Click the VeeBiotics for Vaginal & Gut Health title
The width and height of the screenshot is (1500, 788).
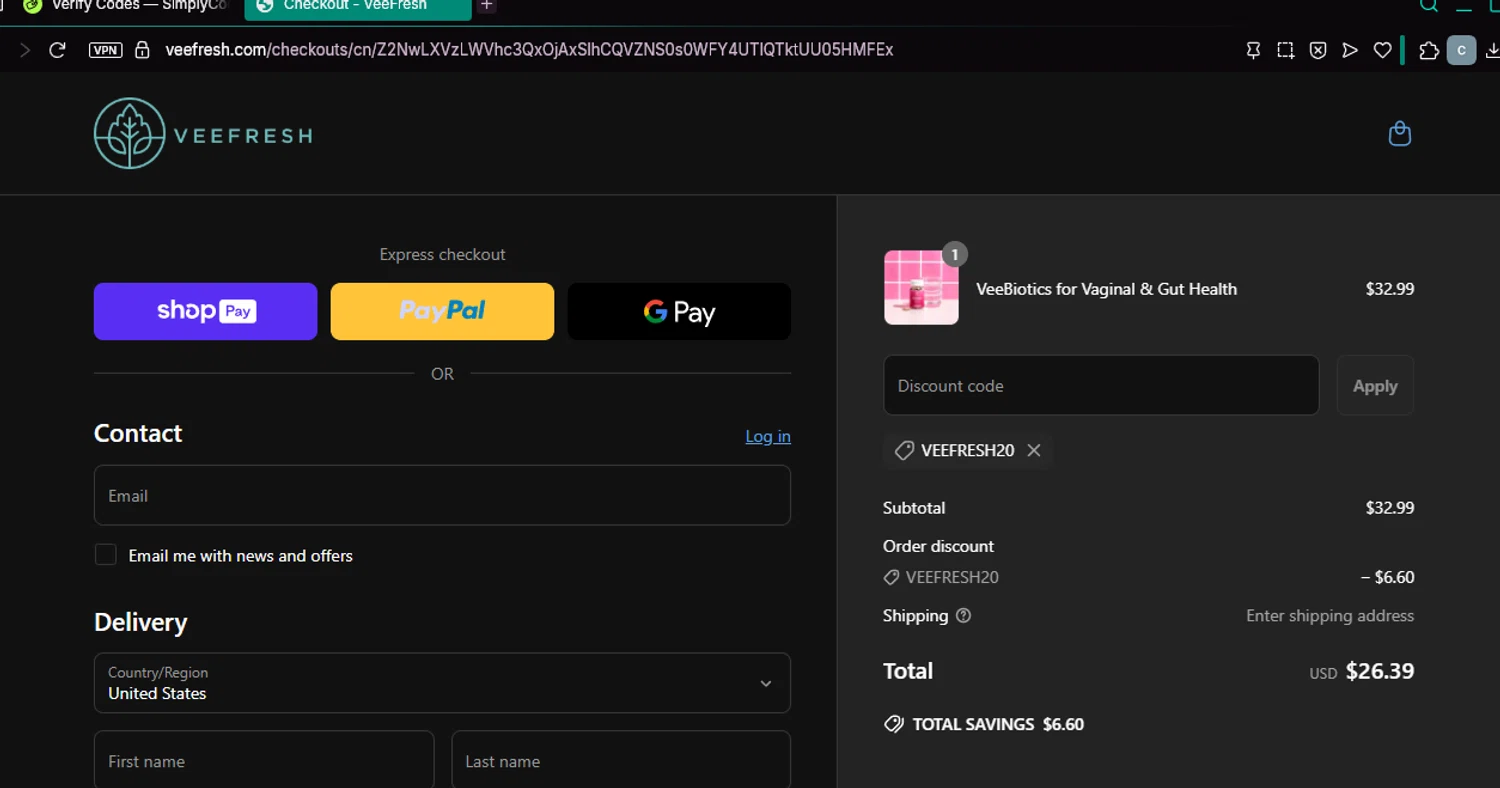coord(1106,289)
